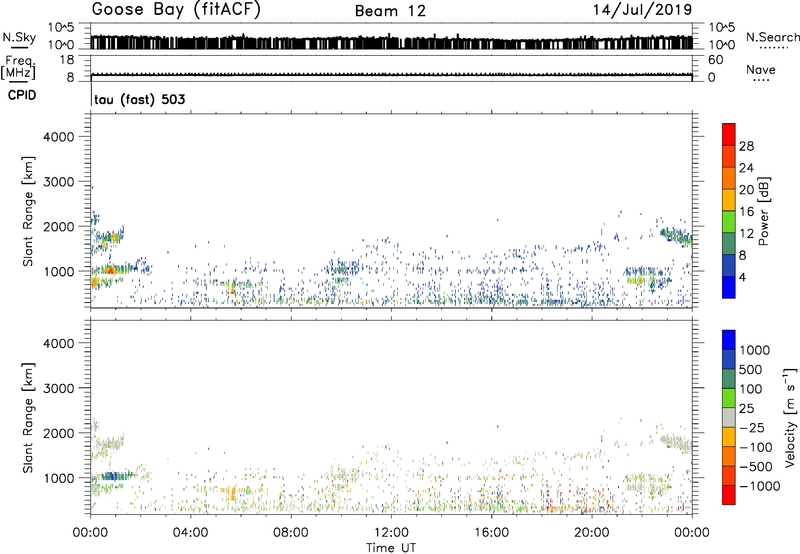The width and height of the screenshot is (800, 554).
Task: Click the '3000' tick of the velocity panel
Action: (59, 388)
